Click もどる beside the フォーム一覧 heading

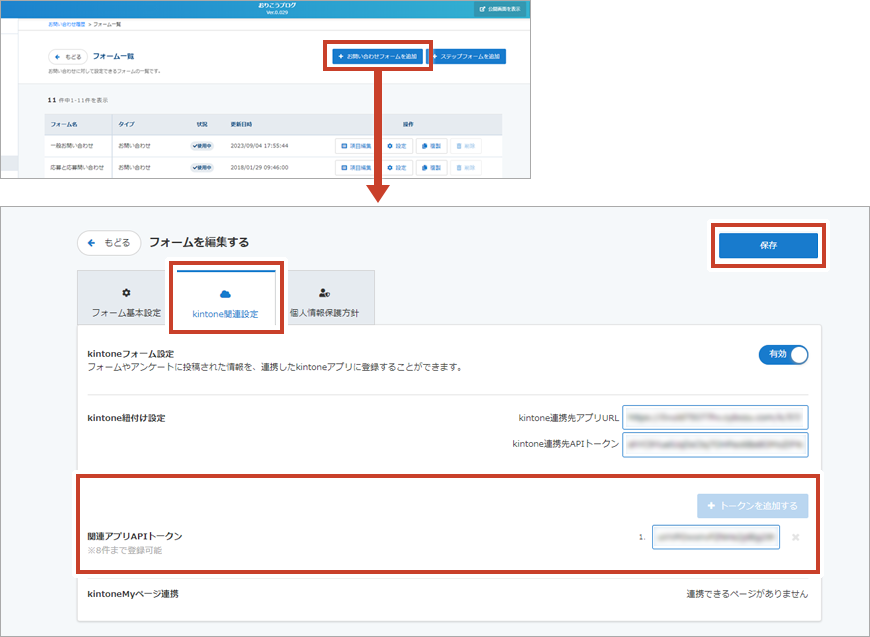pyautogui.click(x=68, y=57)
